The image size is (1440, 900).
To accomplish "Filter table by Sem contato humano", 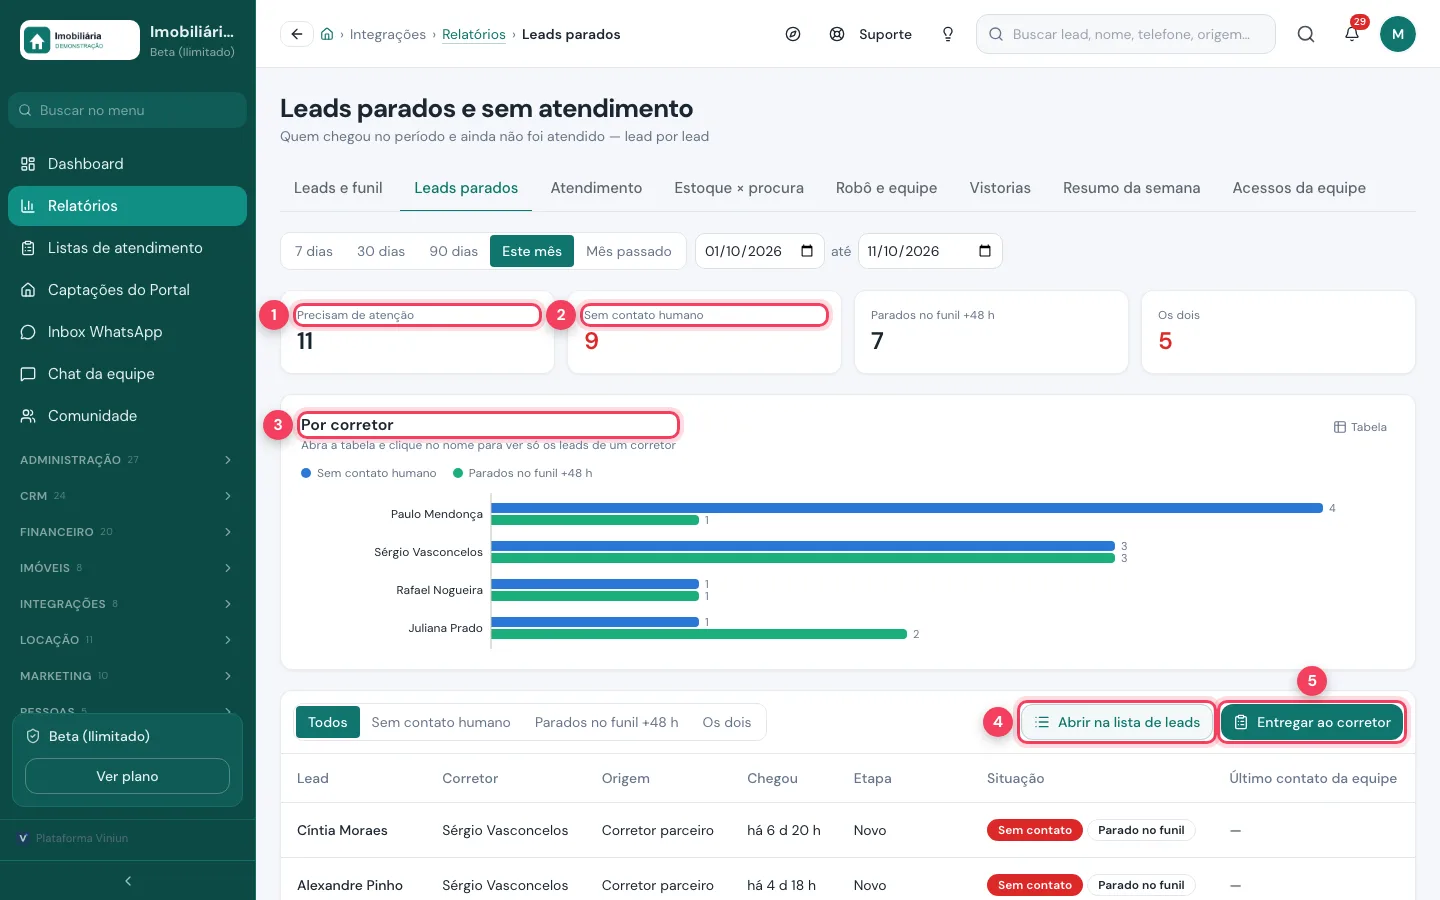I will (x=441, y=722).
